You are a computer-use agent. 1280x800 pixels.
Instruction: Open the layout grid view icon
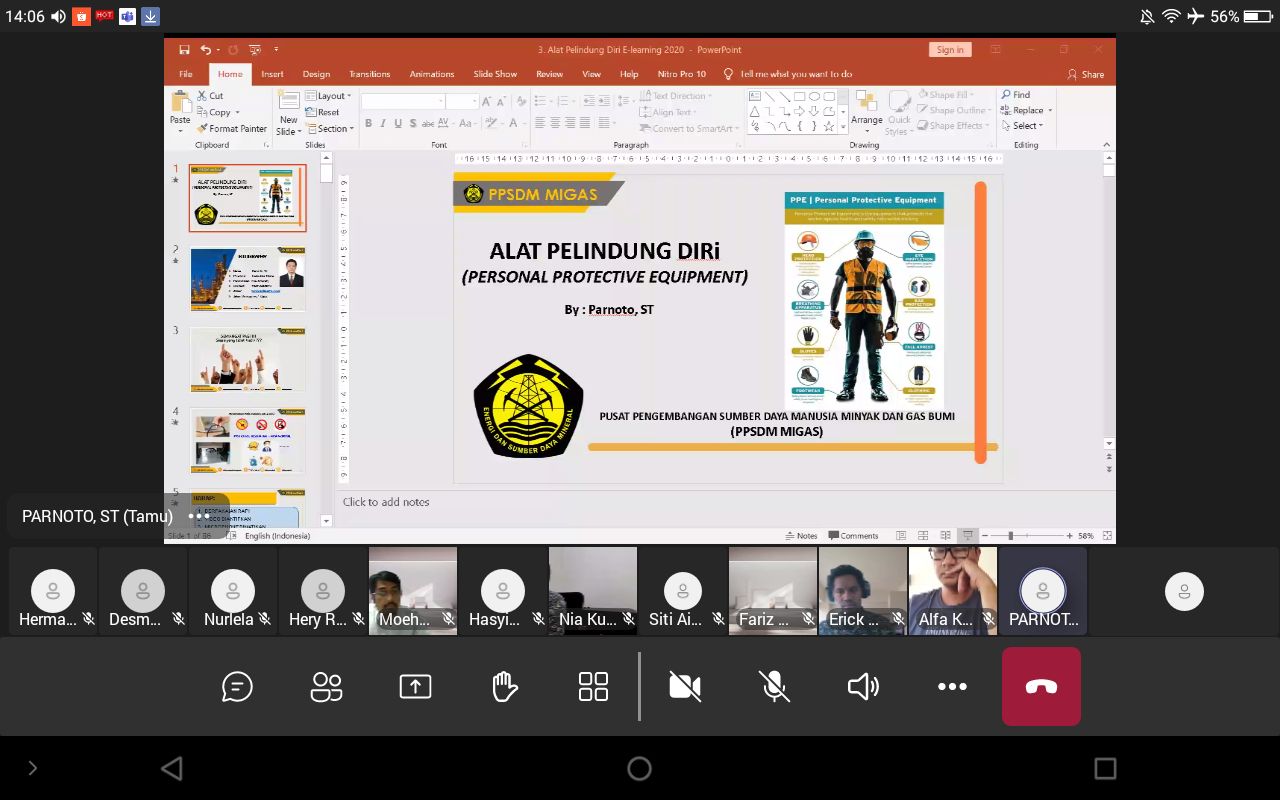(593, 687)
